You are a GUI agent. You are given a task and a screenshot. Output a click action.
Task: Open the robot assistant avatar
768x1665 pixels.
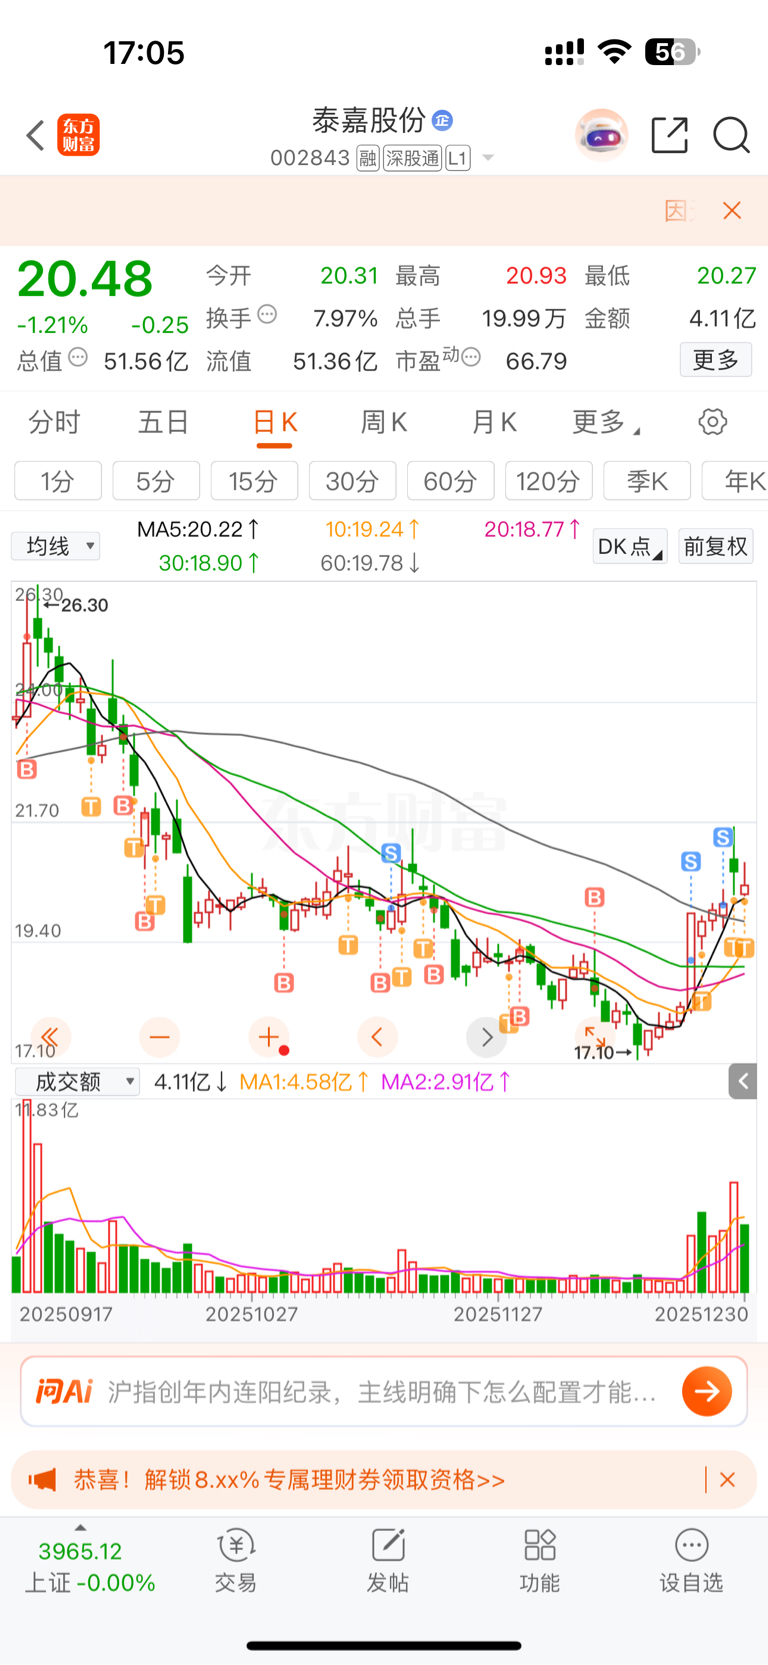point(601,134)
